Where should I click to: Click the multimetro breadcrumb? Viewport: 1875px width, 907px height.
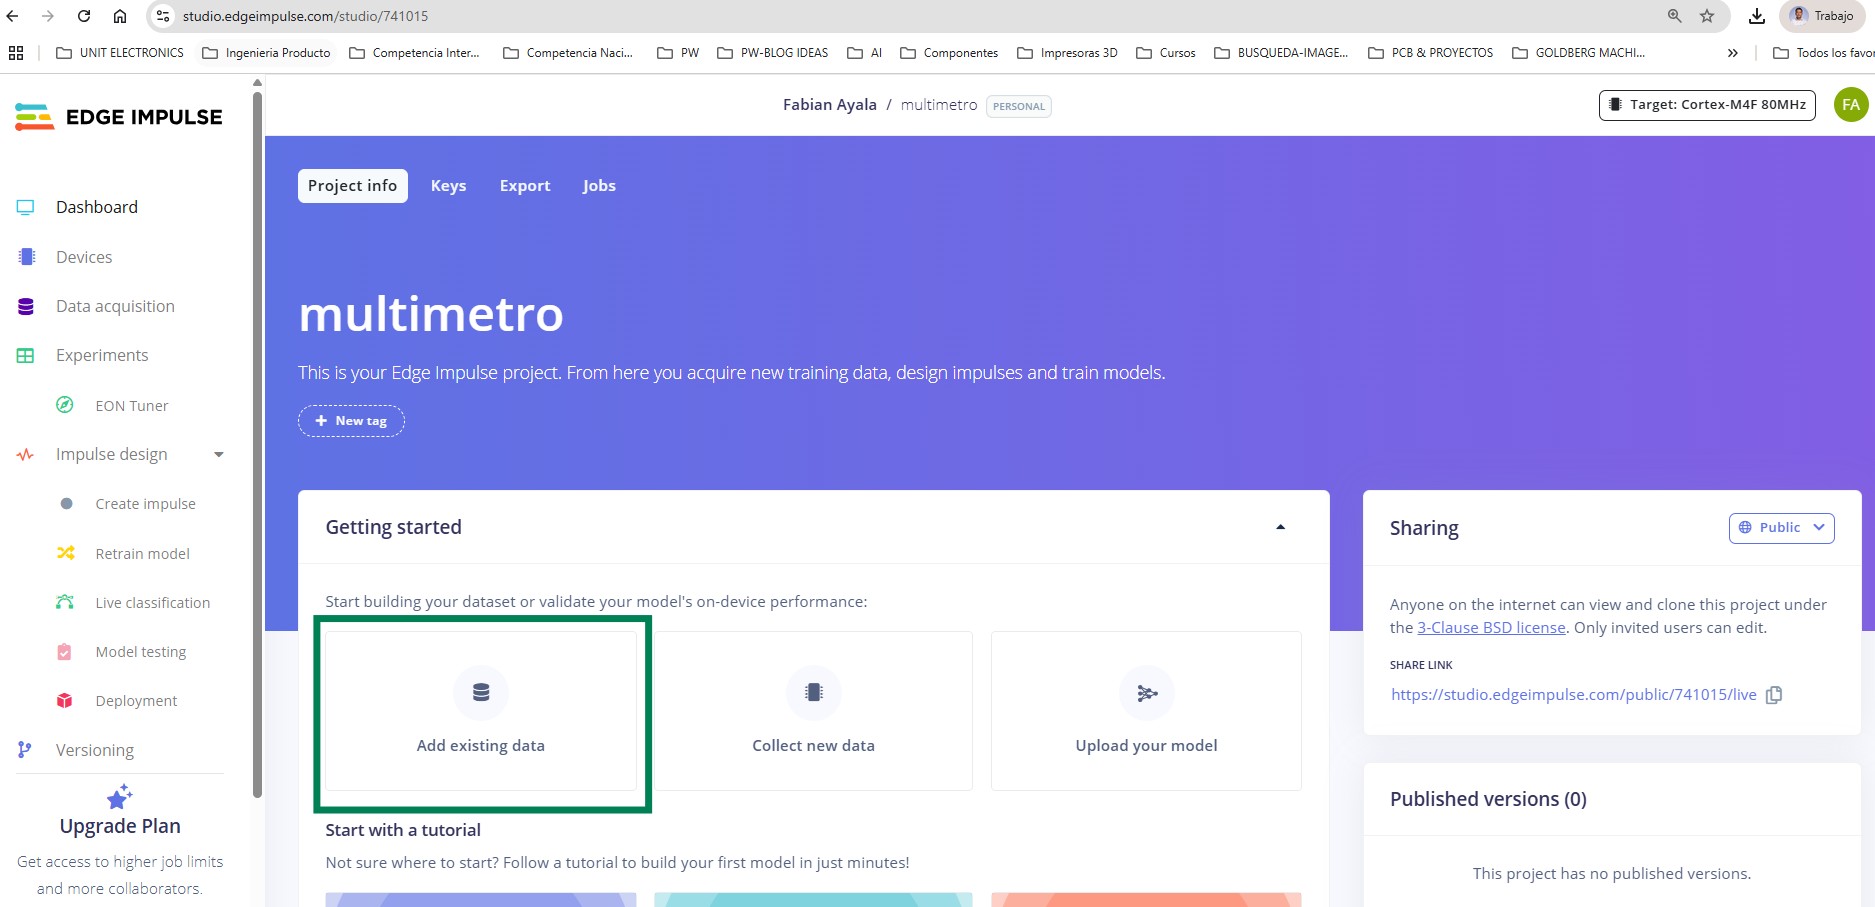click(939, 105)
